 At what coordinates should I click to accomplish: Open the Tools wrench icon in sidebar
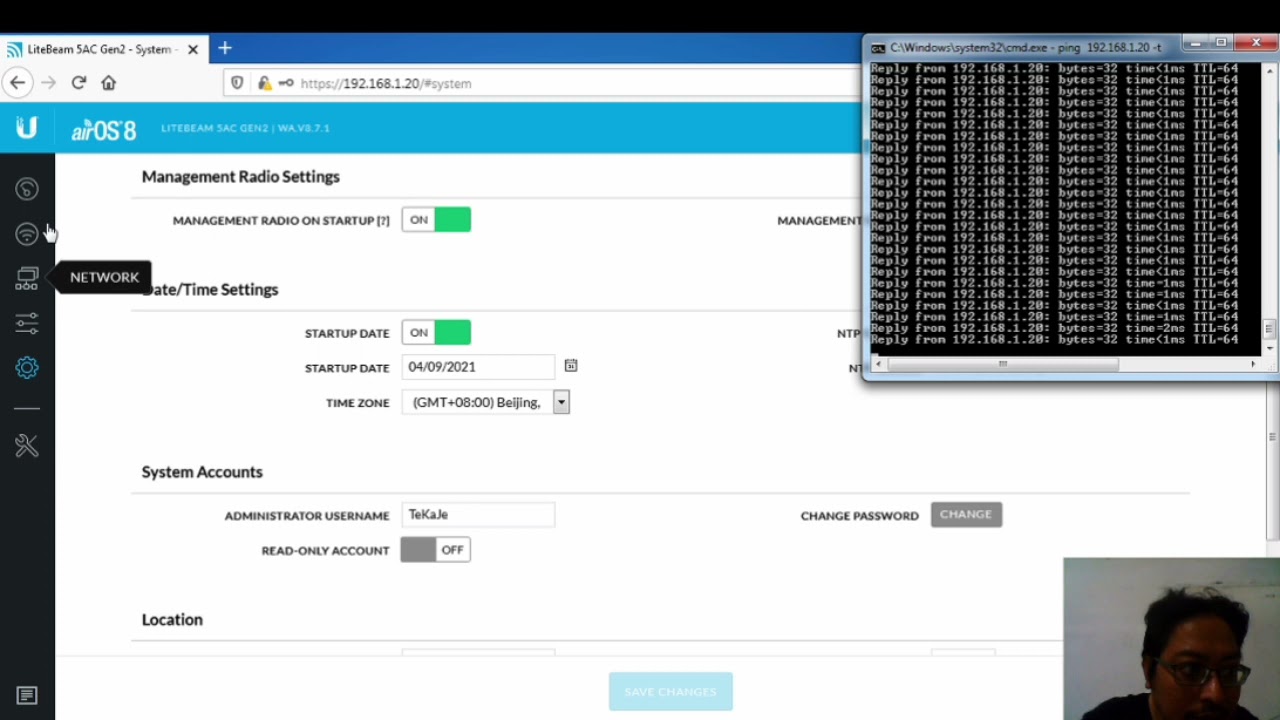tap(27, 445)
